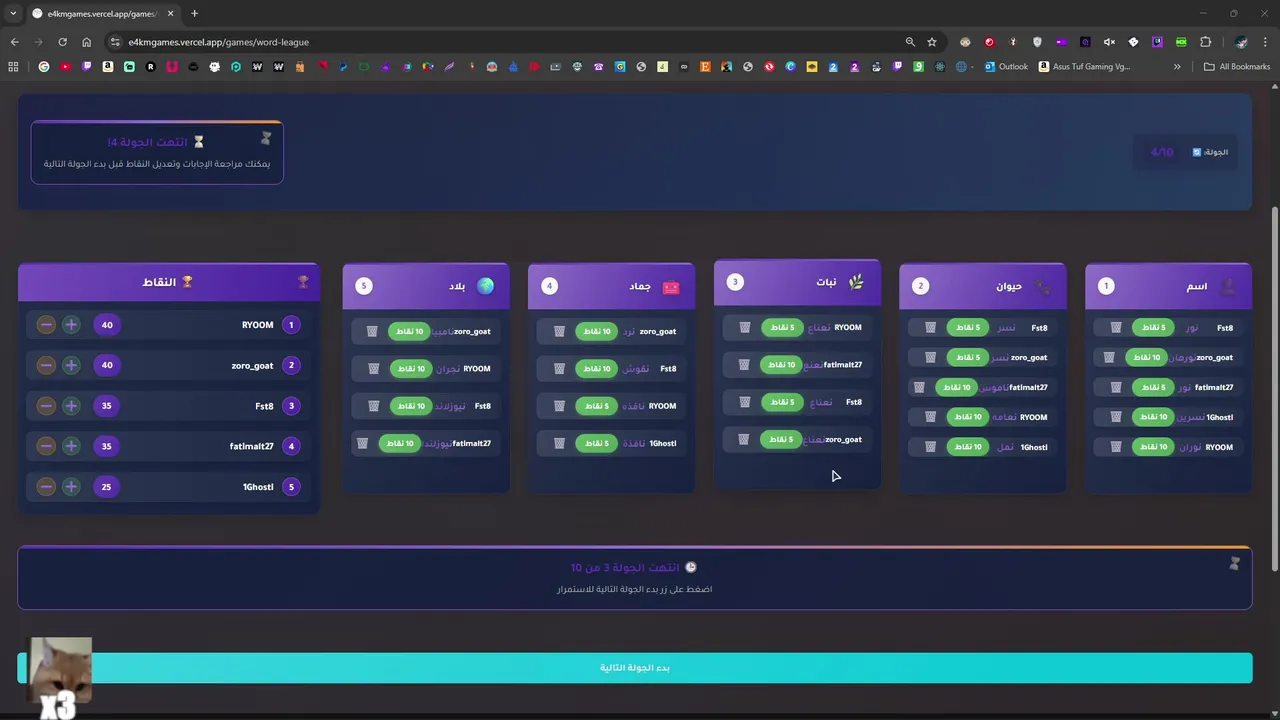Go back to previous page
Image resolution: width=1280 pixels, height=720 pixels.
14,42
